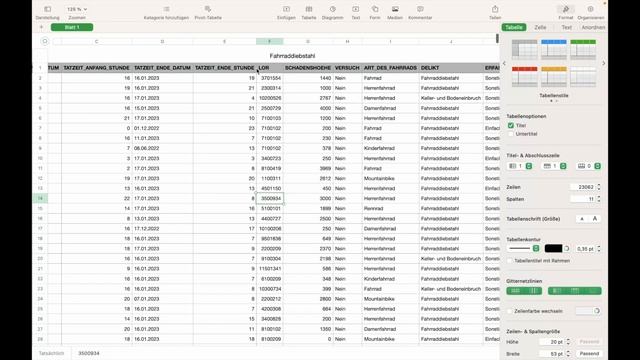Select the gray table style thumbnail
This screenshot has width=640, height=360.
tap(524, 49)
